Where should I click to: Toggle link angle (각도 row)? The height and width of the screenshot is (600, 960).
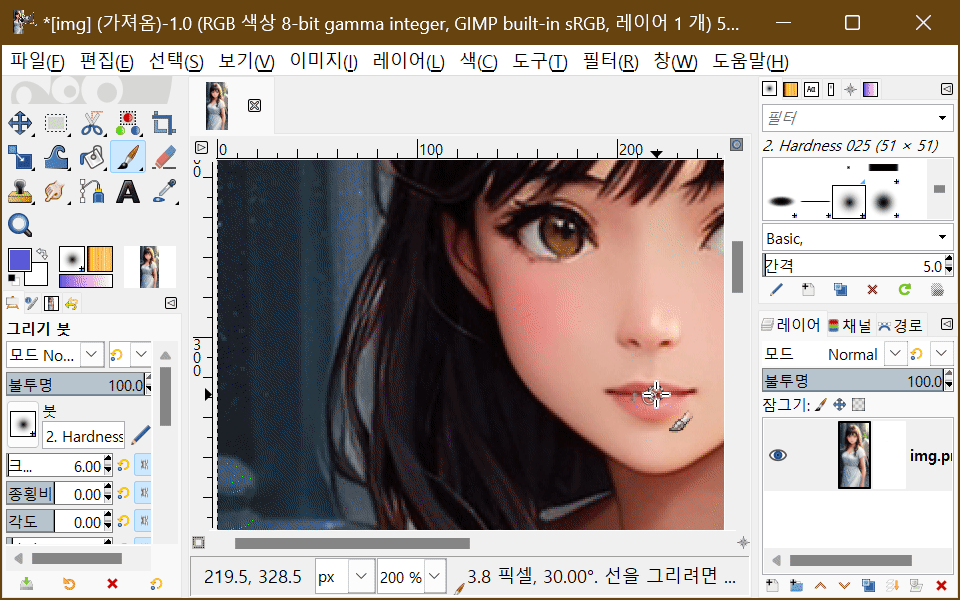(x=144, y=522)
